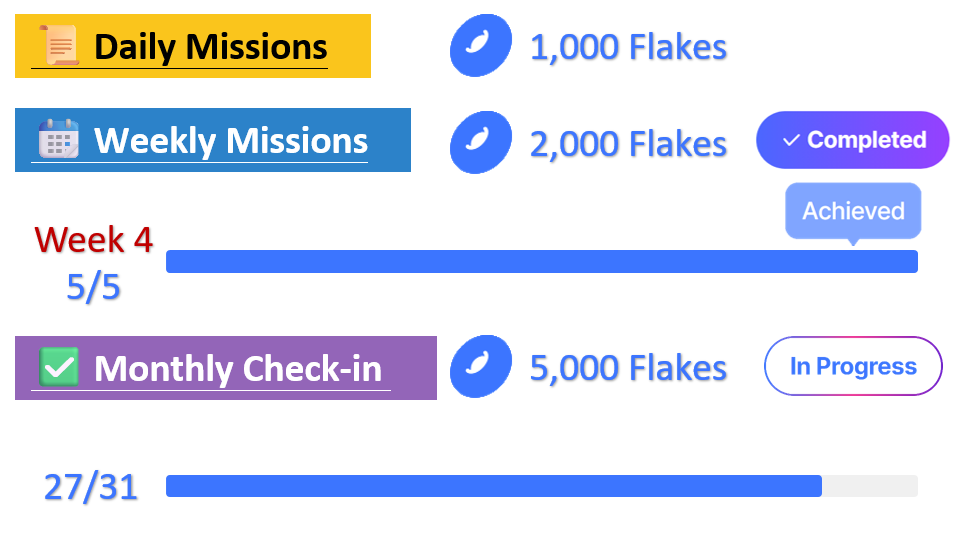Select the 1,000 Flakes reward text
Image resolution: width=960 pixels, height=534 pixels.
point(628,47)
